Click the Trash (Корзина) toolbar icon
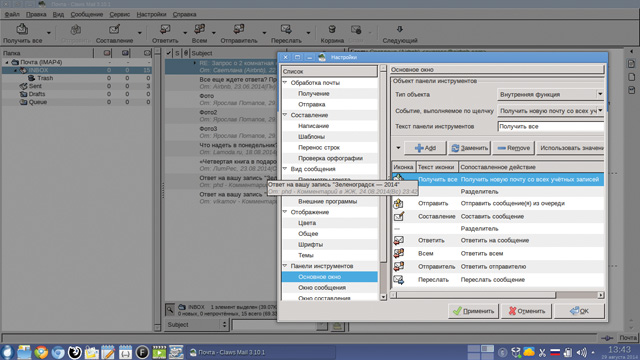 tap(332, 29)
